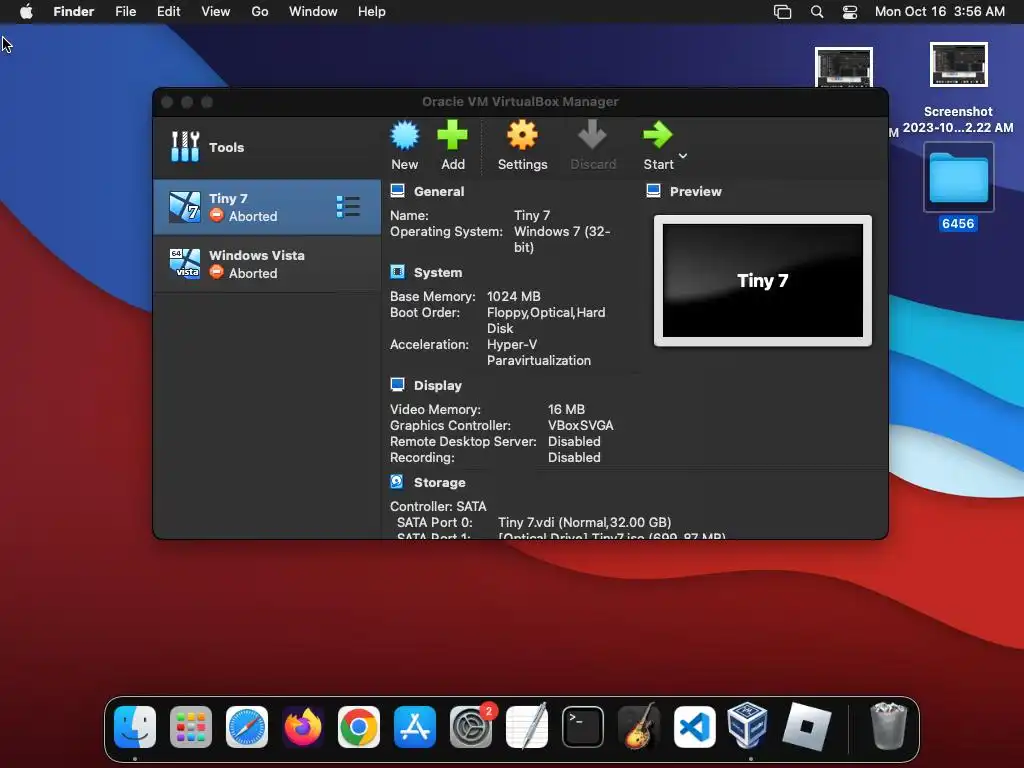Click the Display section header

pyautogui.click(x=438, y=385)
